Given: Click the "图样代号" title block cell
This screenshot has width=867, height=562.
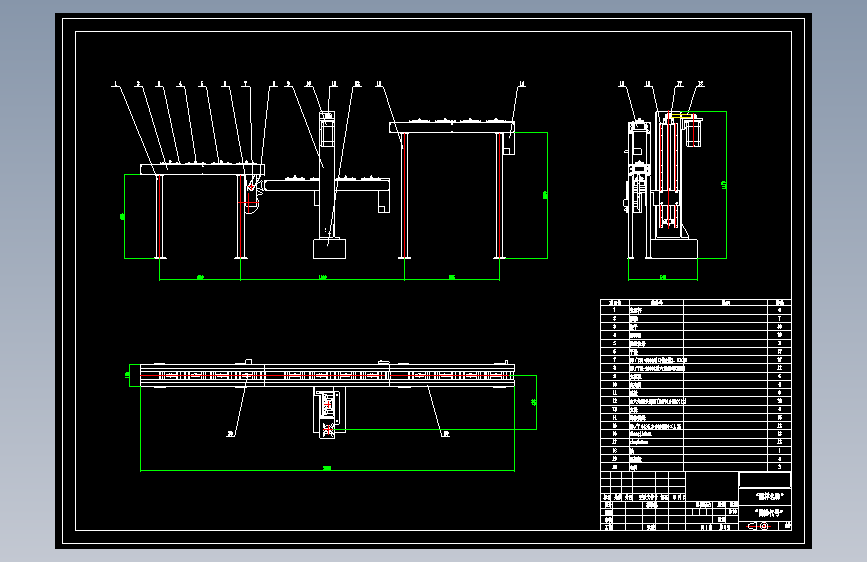Looking at the screenshot, I should 765,513.
